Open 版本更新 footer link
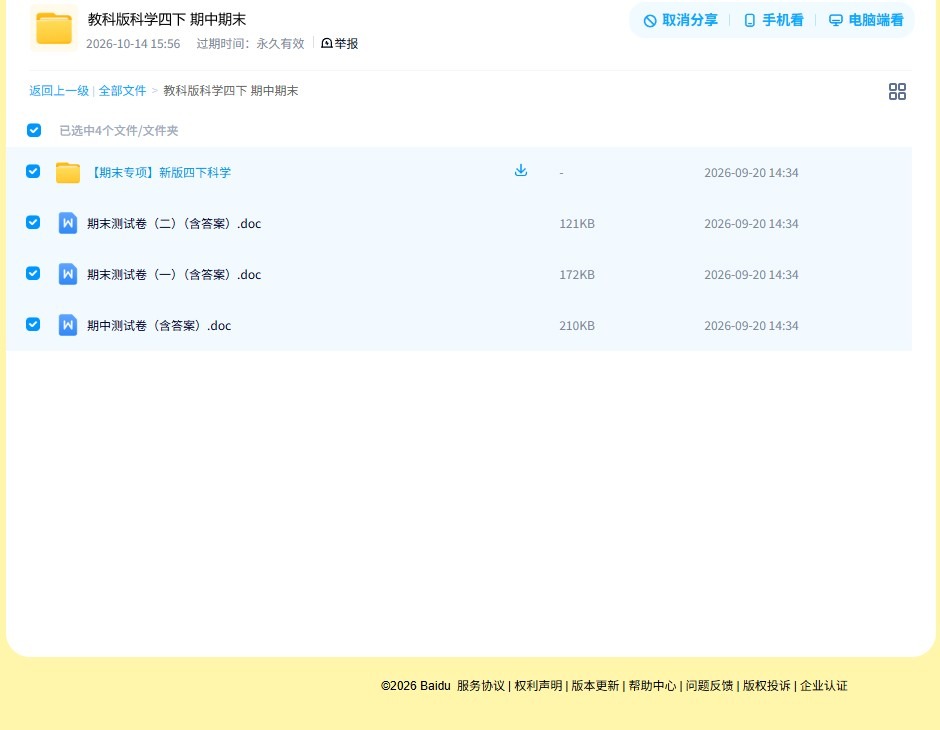 595,686
